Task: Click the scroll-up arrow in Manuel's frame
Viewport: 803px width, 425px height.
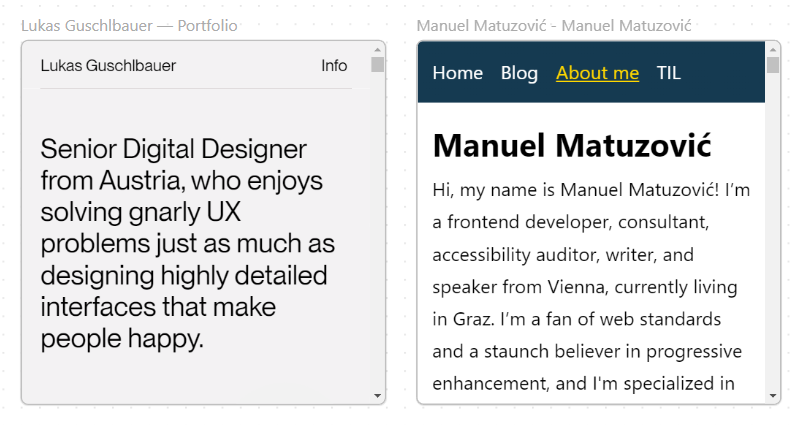Action: point(773,48)
